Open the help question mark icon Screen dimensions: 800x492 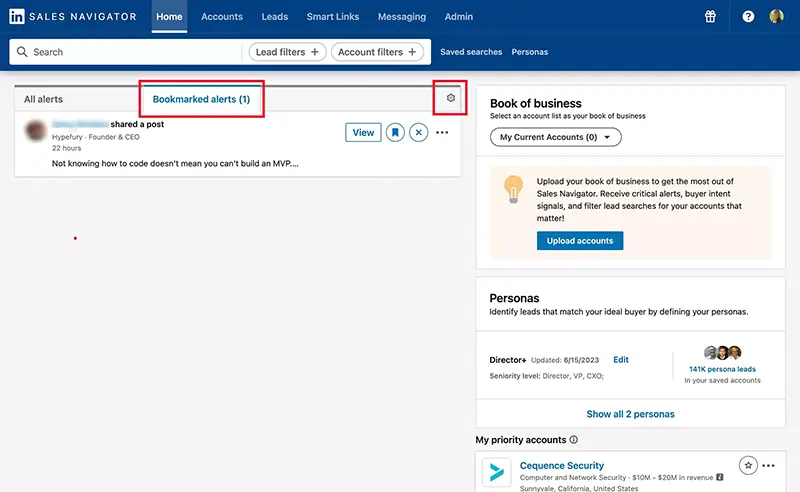click(748, 16)
